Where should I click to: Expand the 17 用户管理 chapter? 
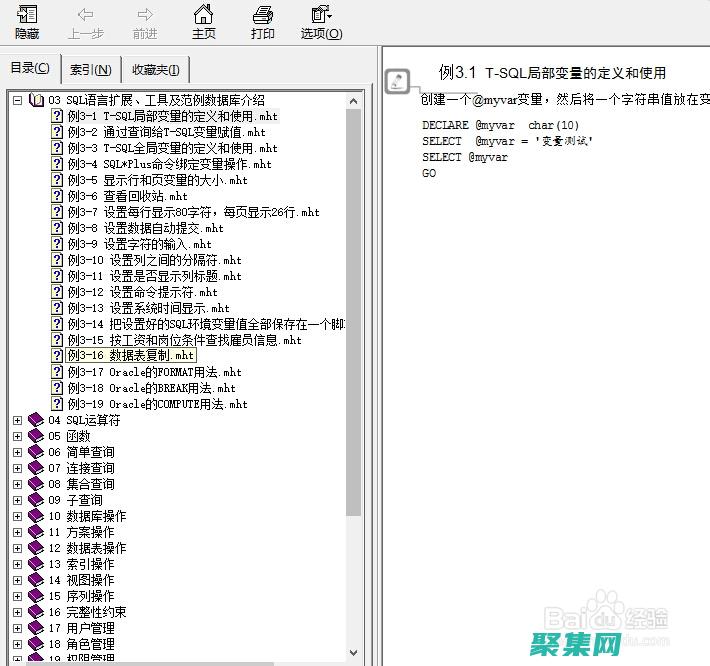coord(17,628)
